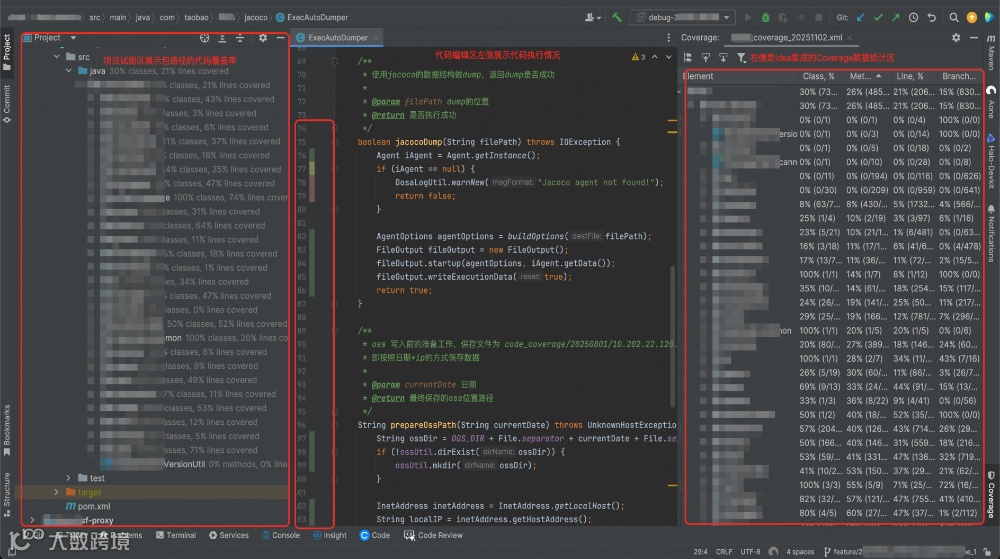The image size is (1000, 559).
Task: Open editor tabs three-dot menu
Action: [x=668, y=38]
